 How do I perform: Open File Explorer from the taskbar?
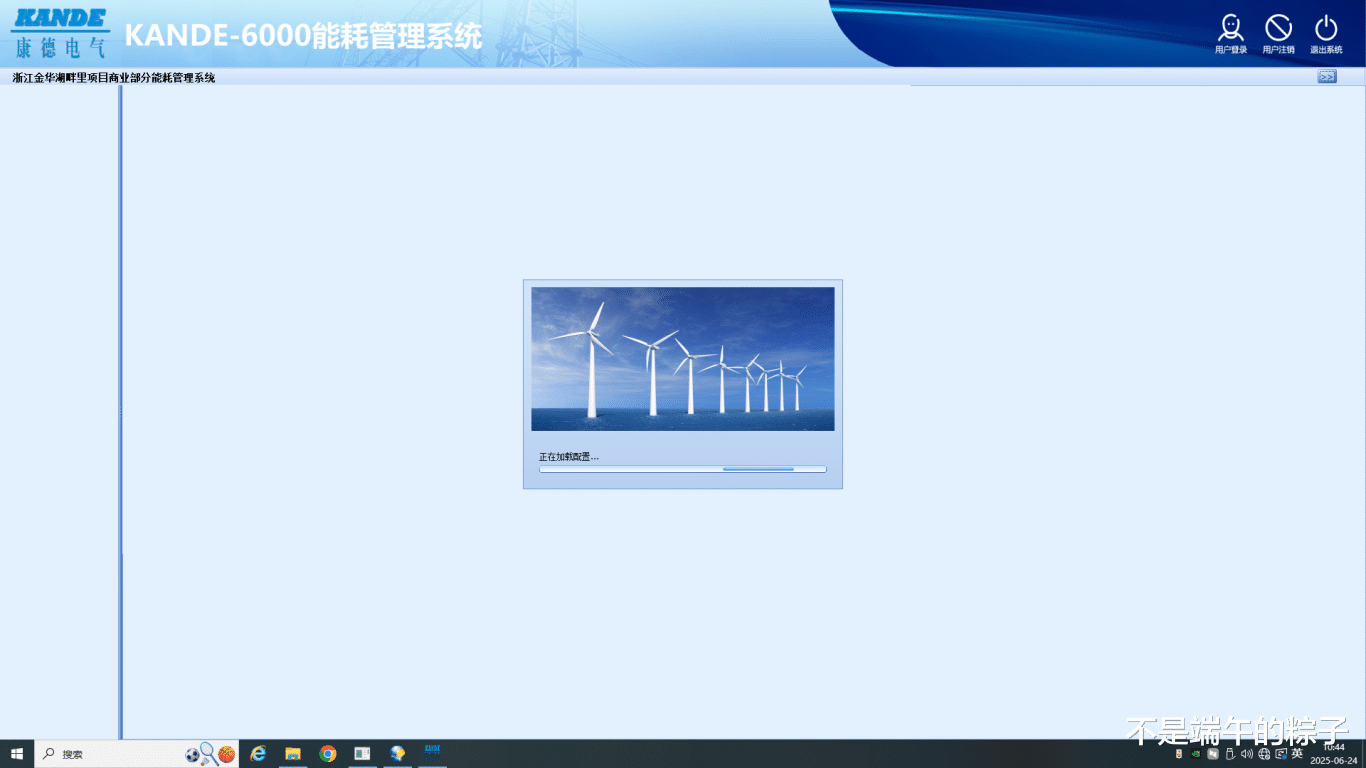(293, 754)
